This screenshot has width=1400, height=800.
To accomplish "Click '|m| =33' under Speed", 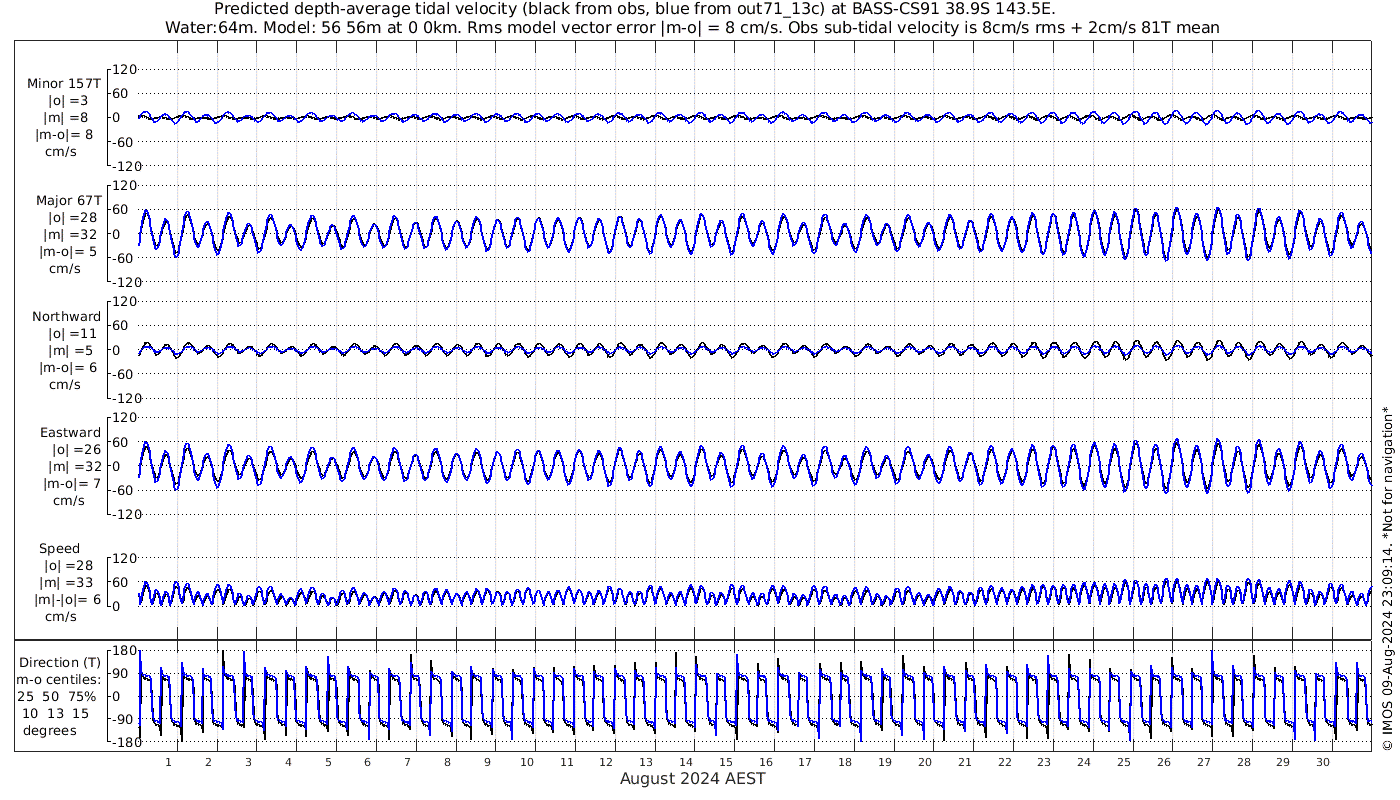I will tap(68, 582).
